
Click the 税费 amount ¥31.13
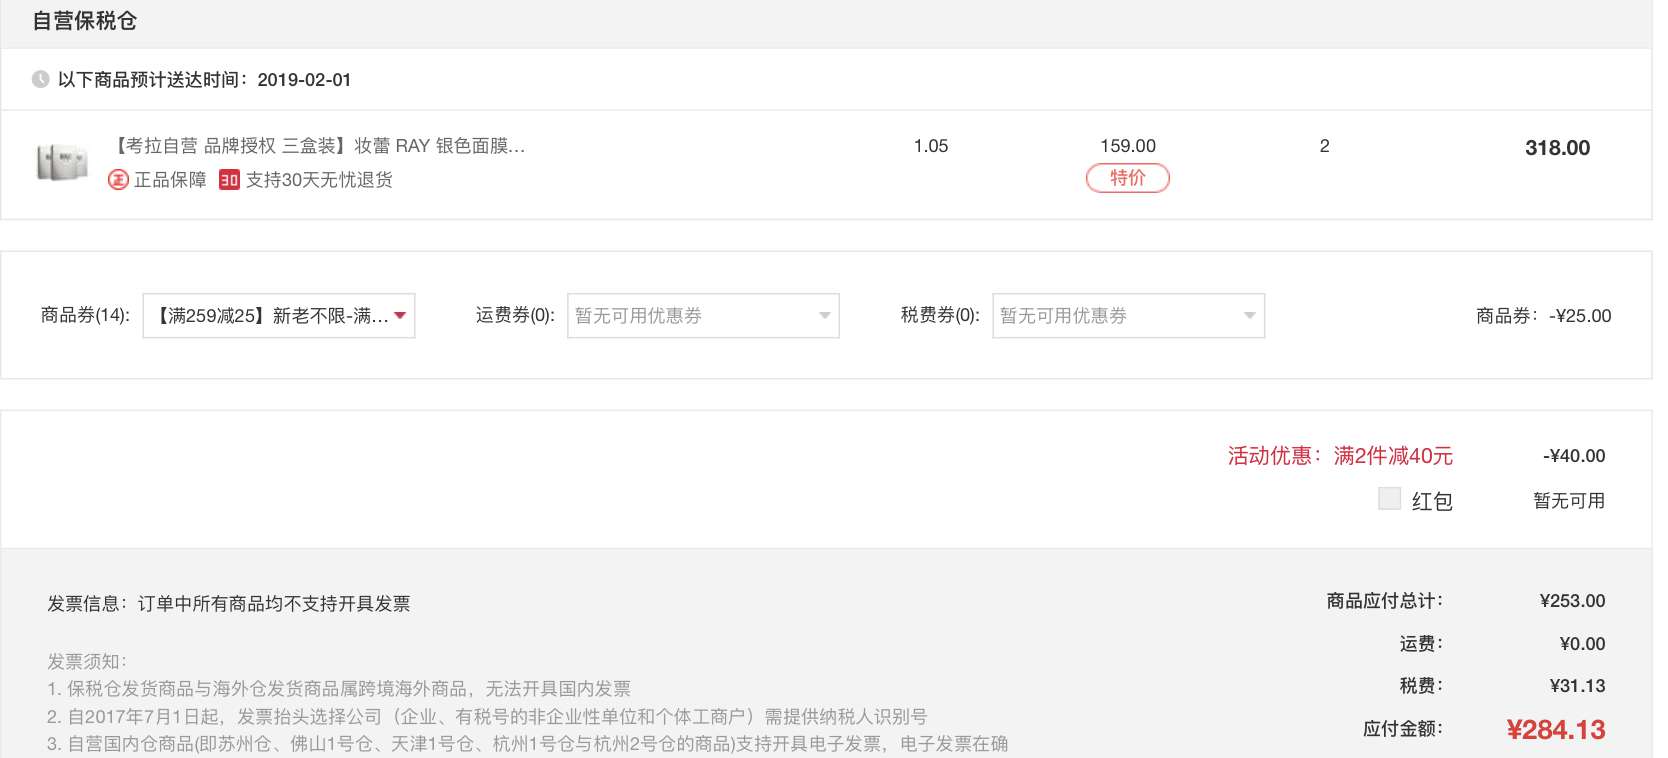coord(1577,686)
